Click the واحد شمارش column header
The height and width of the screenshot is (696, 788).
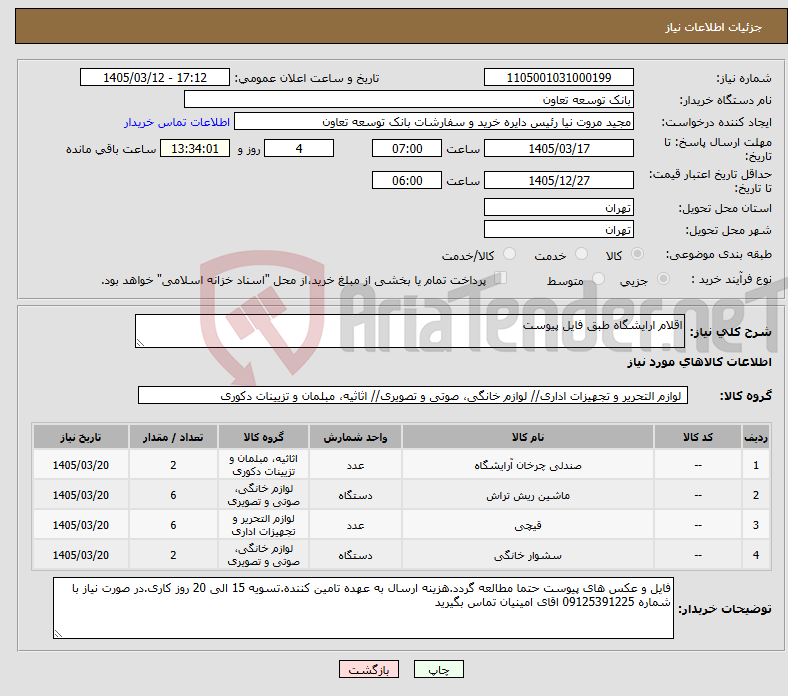coord(355,437)
